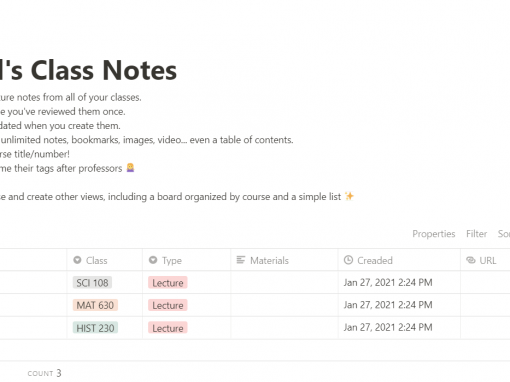Click the Lecture tag in SCI 108 row
This screenshot has height=382, width=510.
click(168, 283)
